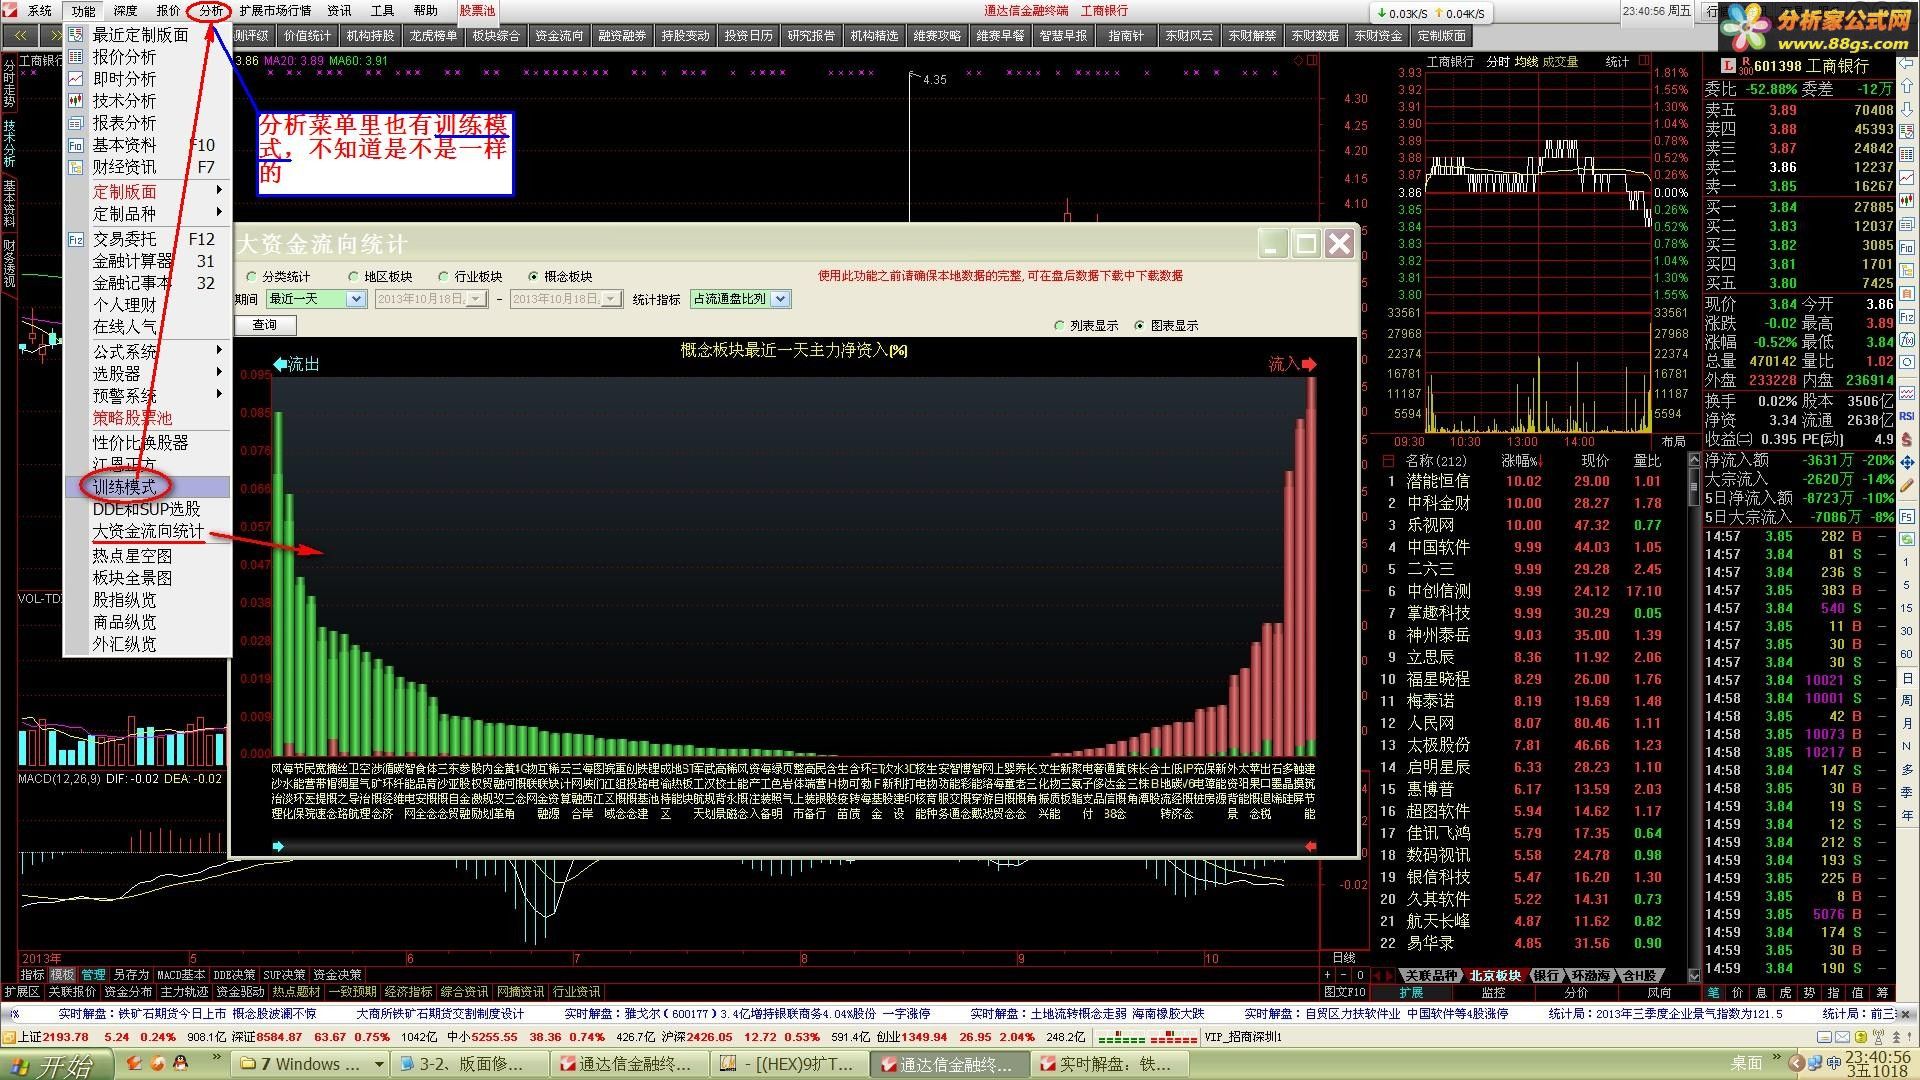The image size is (1920, 1080).
Task: Select 地区板块 radio button
Action: click(x=353, y=276)
